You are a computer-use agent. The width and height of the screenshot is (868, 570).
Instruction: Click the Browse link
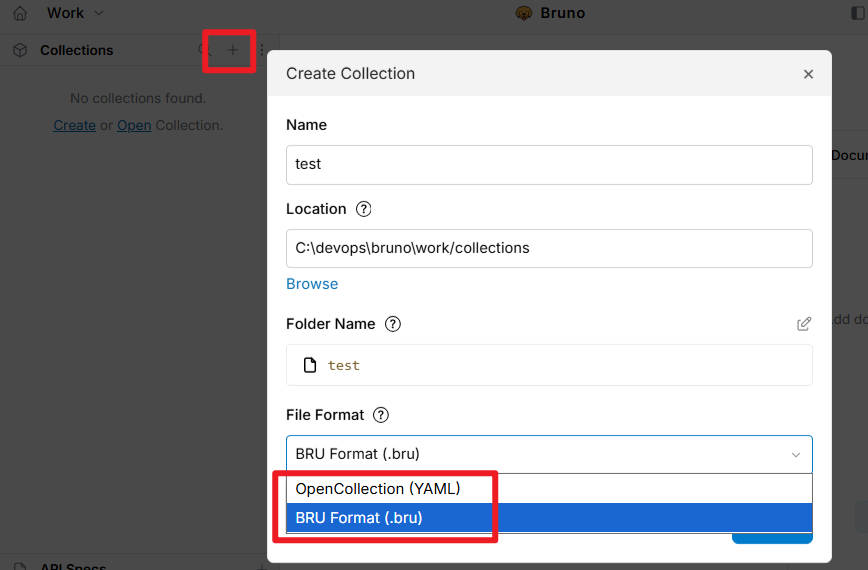point(312,284)
